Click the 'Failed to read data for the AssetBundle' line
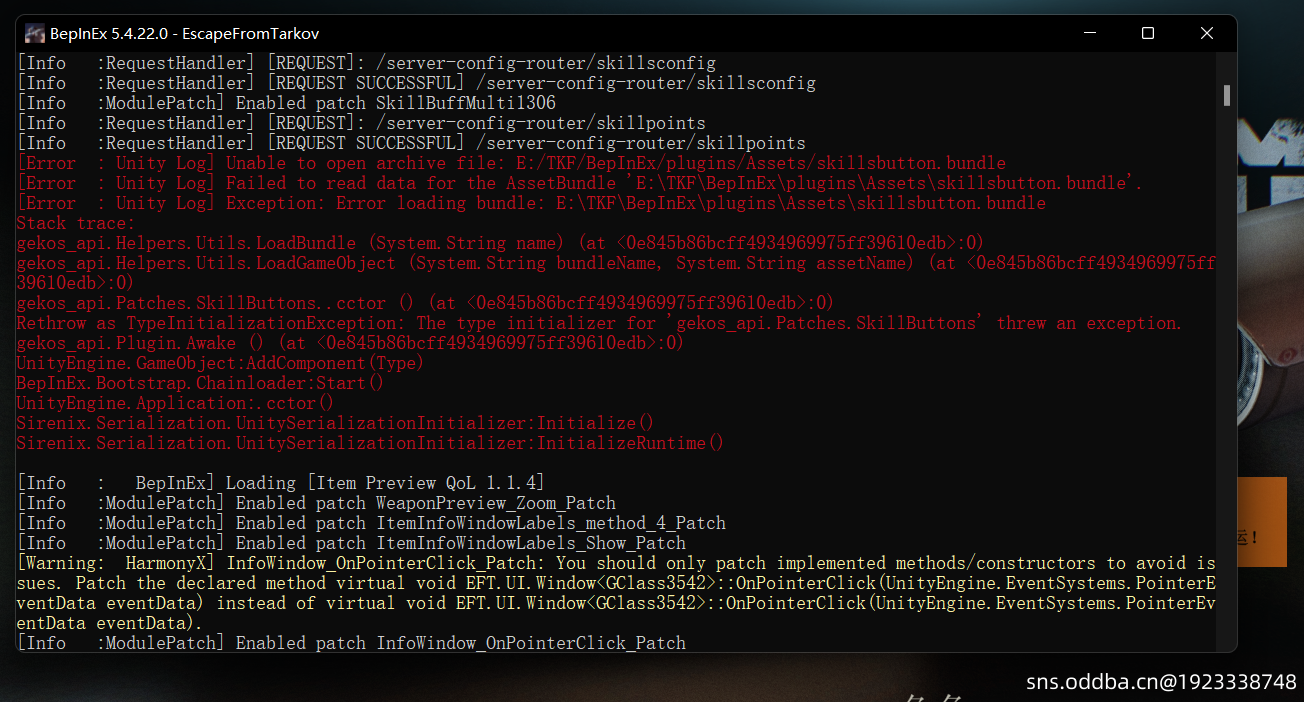This screenshot has width=1304, height=702. pos(578,183)
